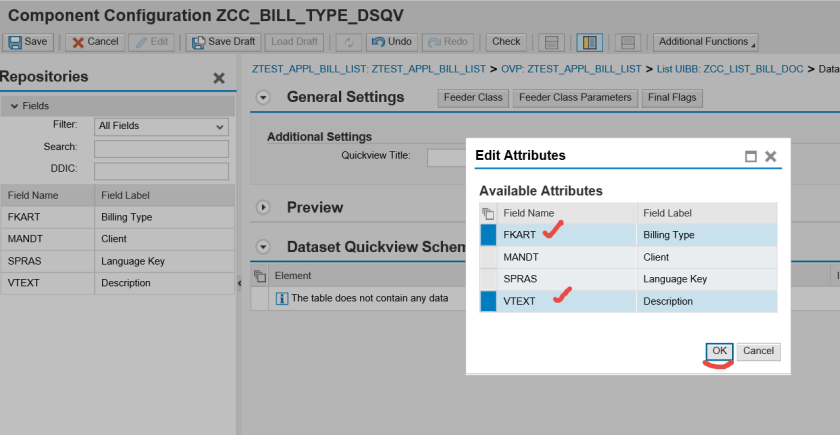Confirm the dialog with OK
The image size is (840, 435).
[719, 351]
